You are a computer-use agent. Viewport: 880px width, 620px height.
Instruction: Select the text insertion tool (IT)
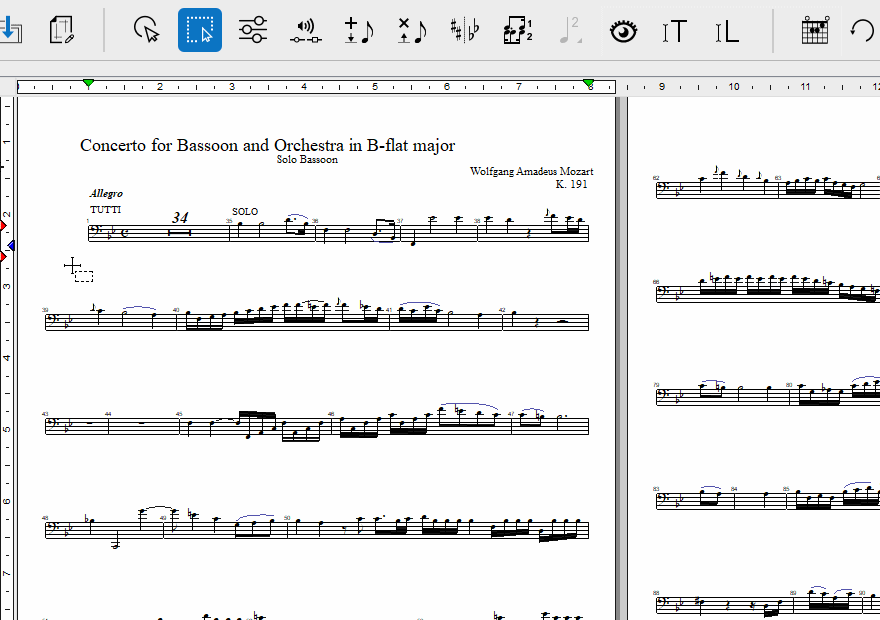coord(675,31)
